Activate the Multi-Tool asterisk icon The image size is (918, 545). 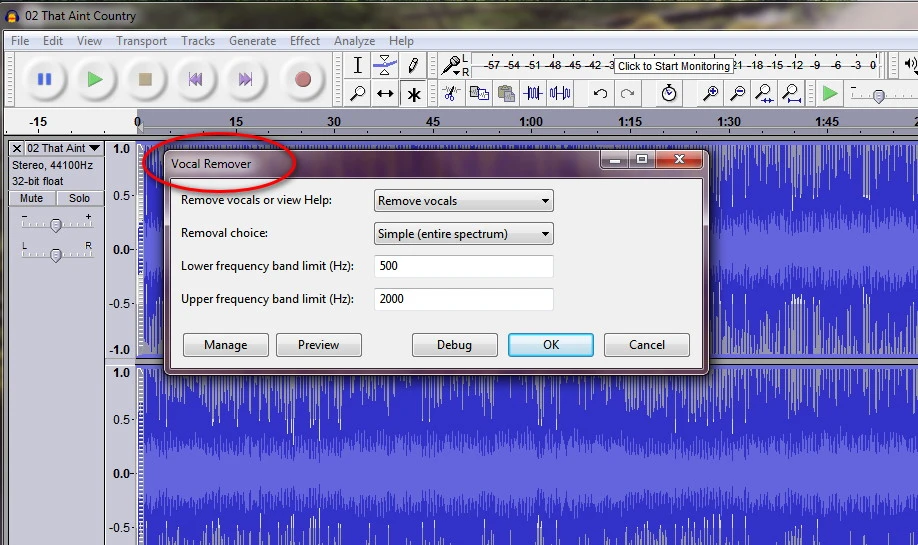[x=412, y=94]
